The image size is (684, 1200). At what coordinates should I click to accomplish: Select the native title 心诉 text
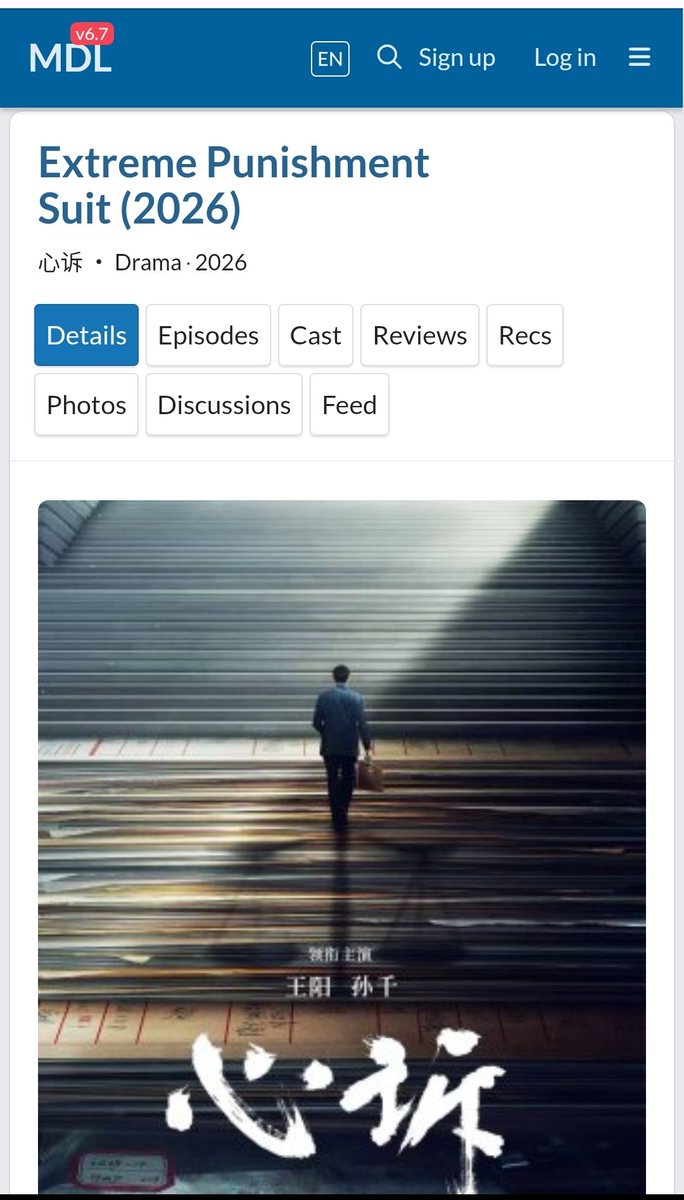(60, 263)
